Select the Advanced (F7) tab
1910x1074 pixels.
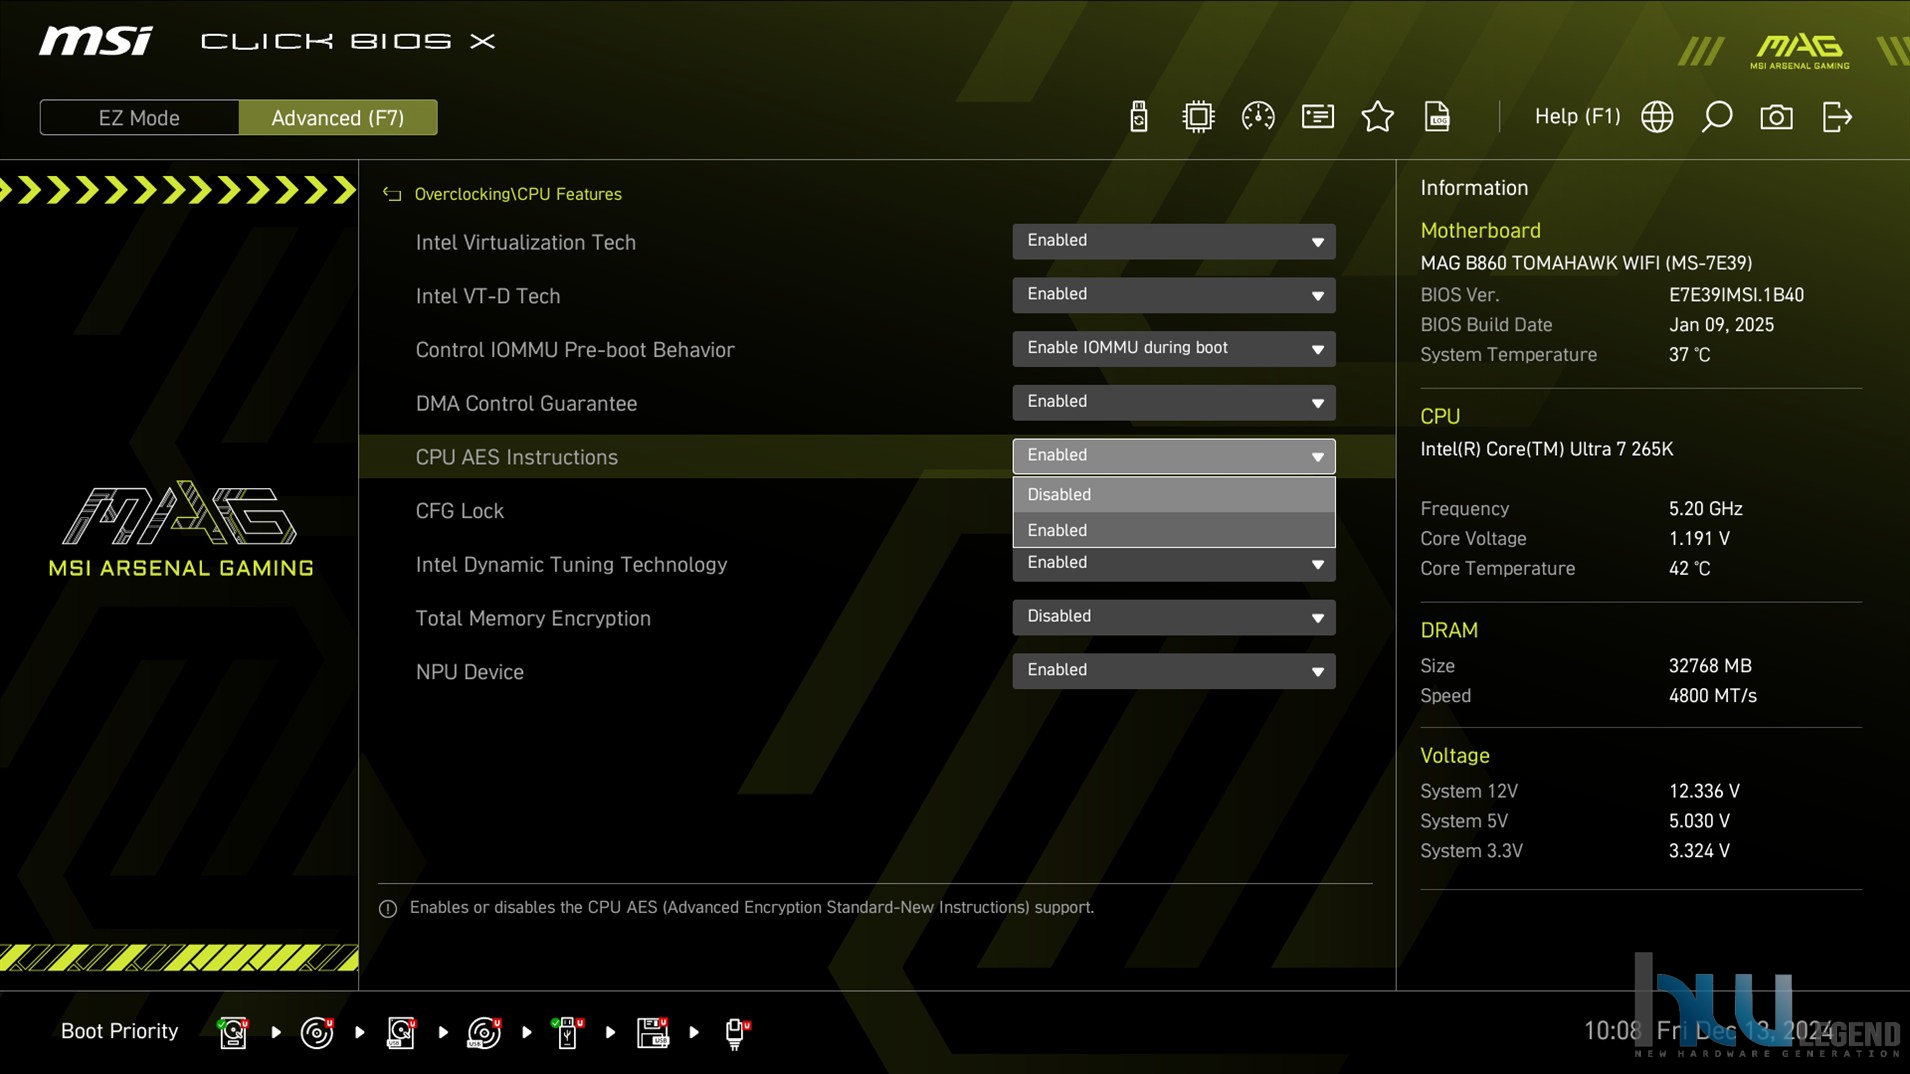(338, 117)
